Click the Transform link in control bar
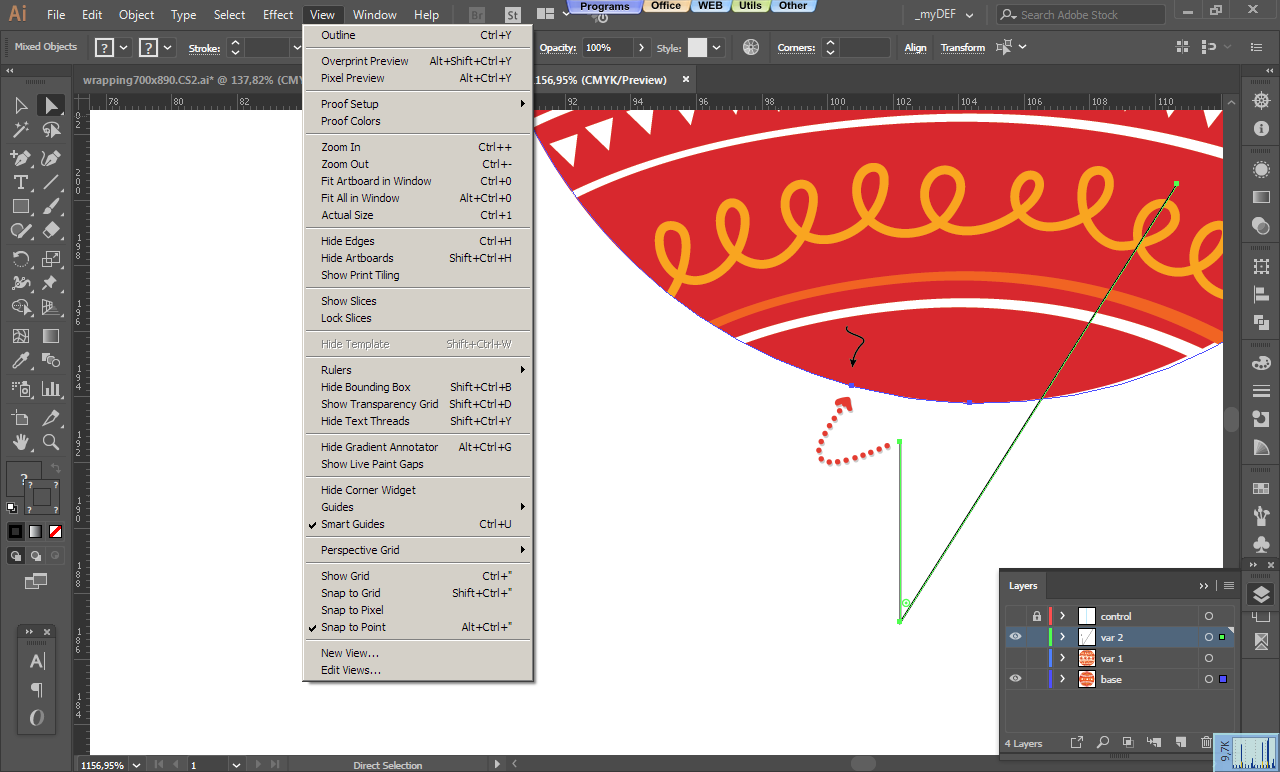The image size is (1280, 772). click(x=962, y=48)
